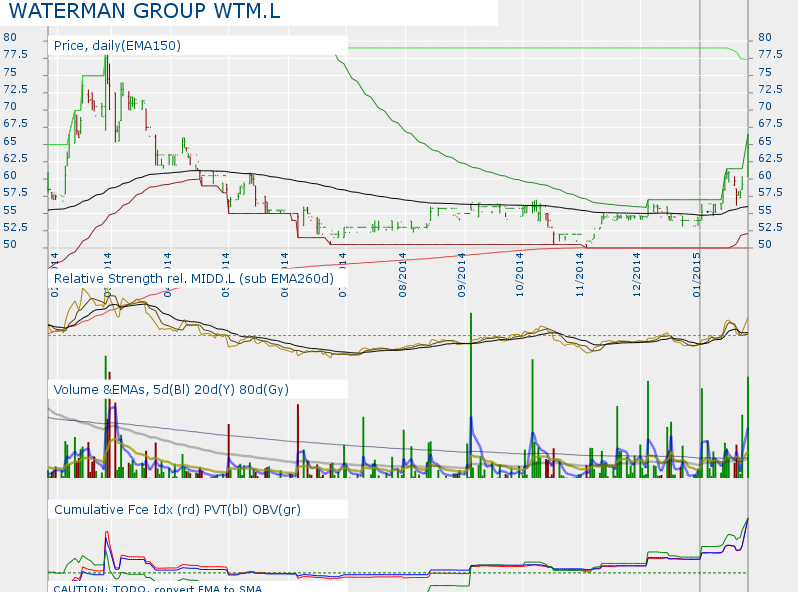Click the 57.5 value on right price axis
This screenshot has width=798, height=592.
click(771, 193)
